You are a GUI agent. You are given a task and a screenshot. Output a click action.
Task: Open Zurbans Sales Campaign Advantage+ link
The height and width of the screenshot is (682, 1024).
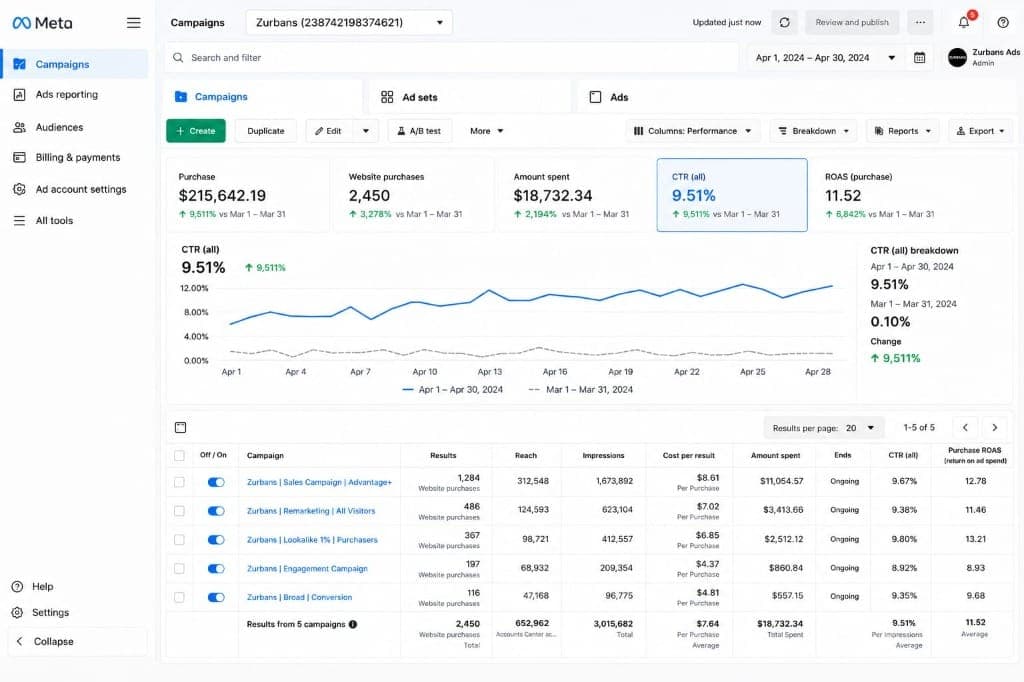[x=319, y=482]
